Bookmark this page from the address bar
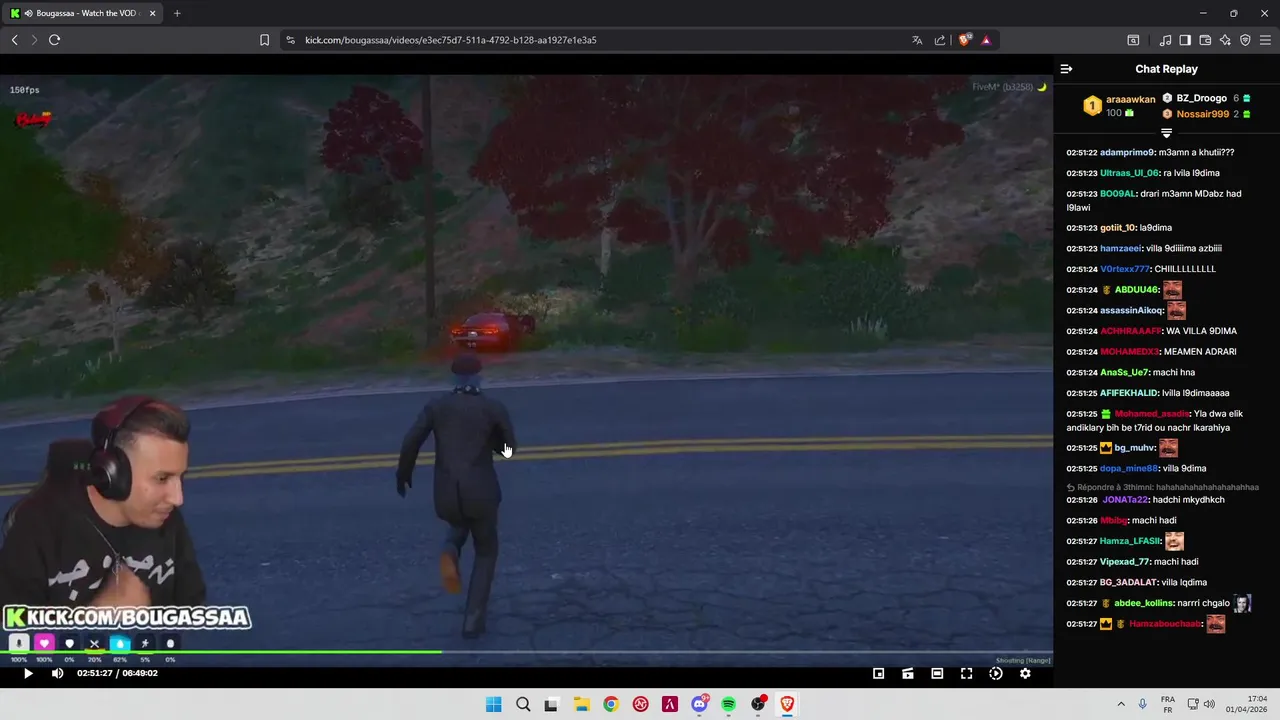The width and height of the screenshot is (1280, 720). [264, 40]
